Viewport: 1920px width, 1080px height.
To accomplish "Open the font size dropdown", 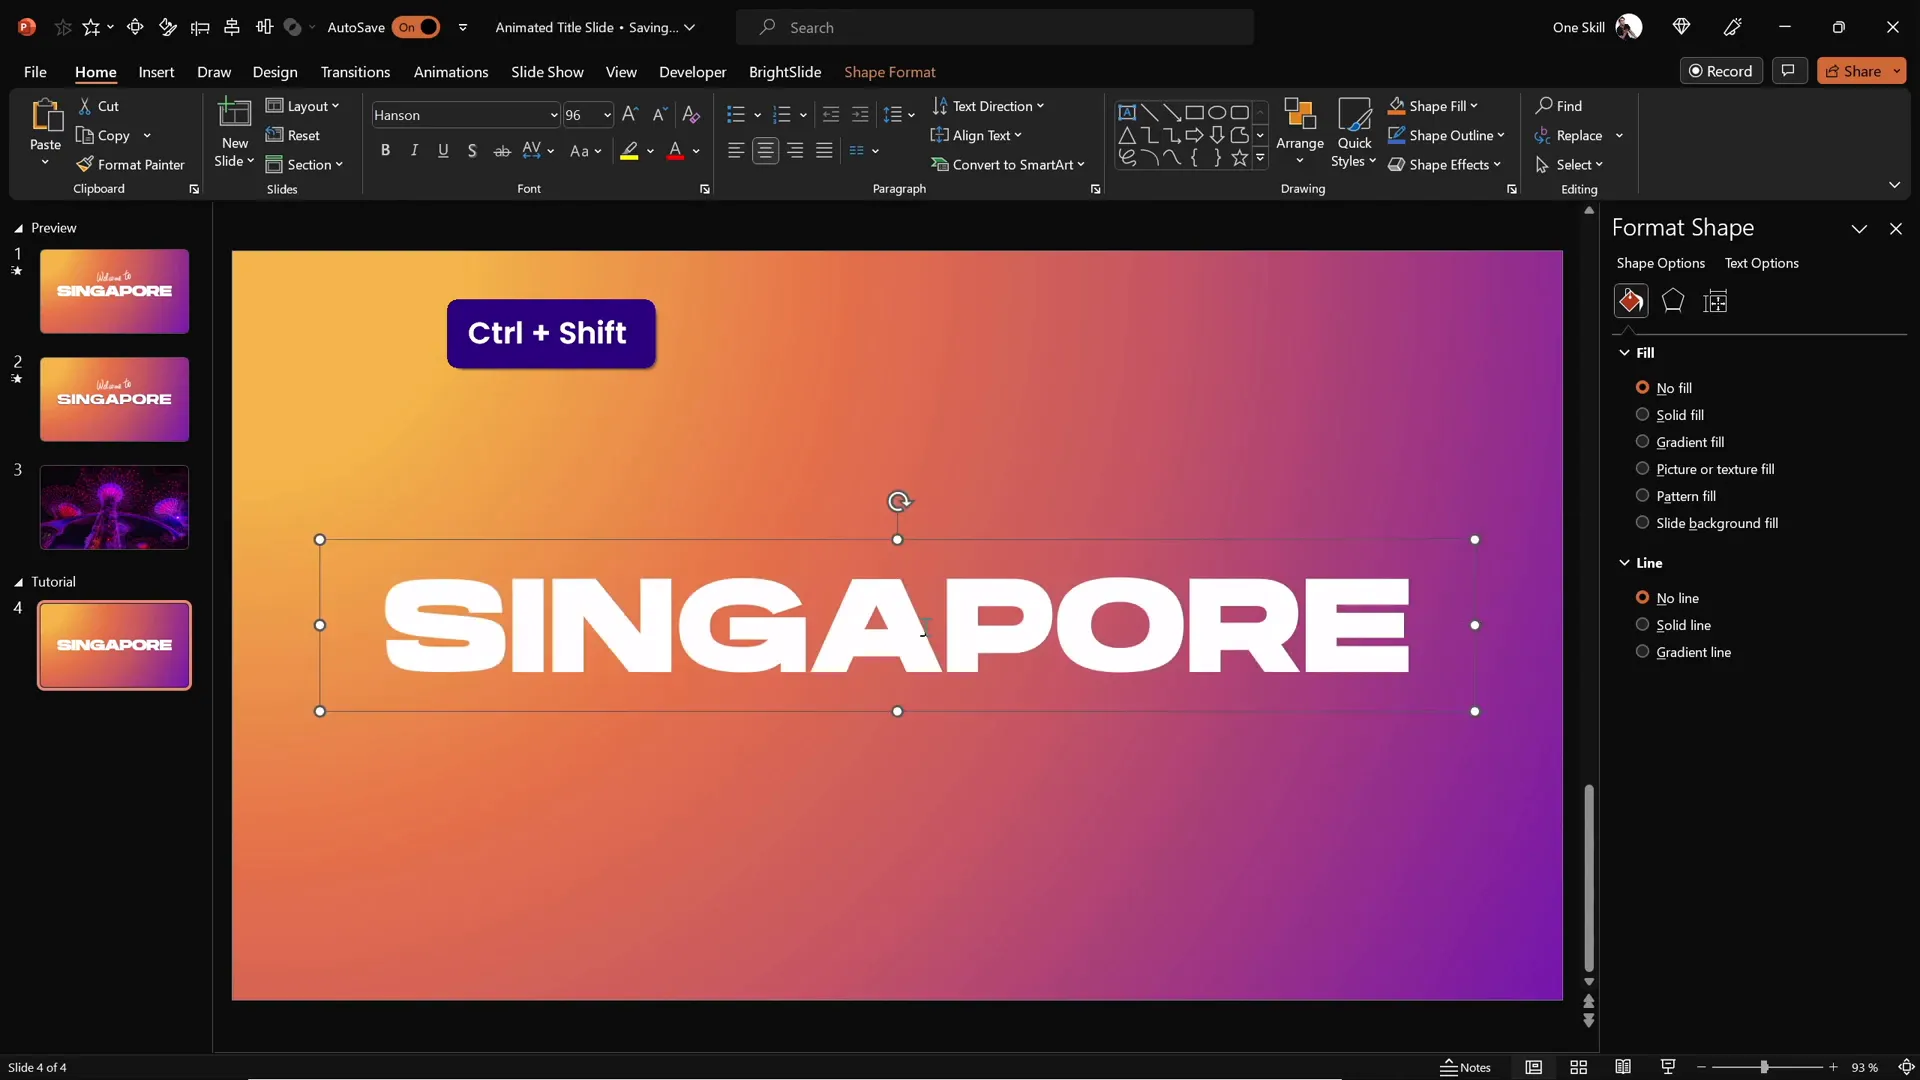I will tap(606, 115).
